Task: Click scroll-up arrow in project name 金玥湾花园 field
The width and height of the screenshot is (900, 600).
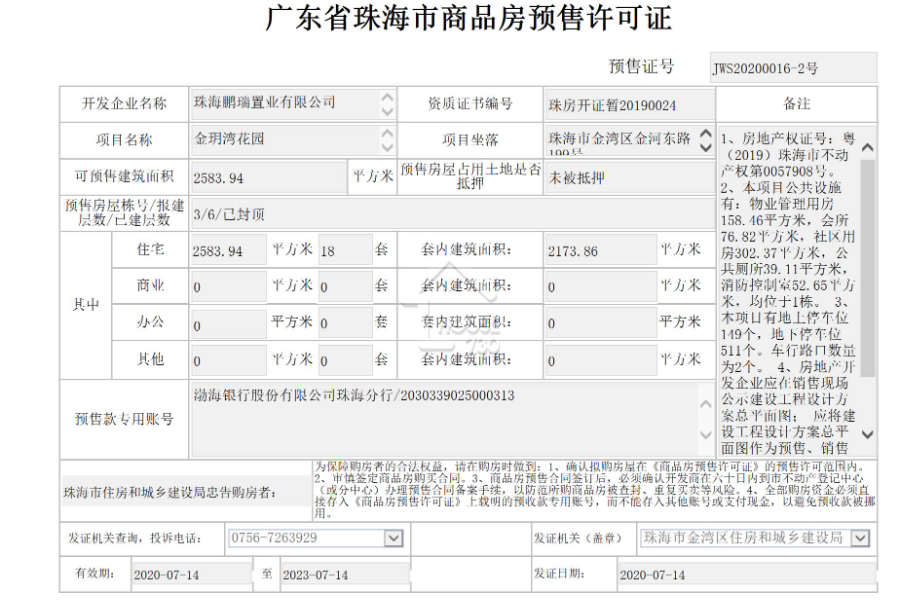Action: click(x=387, y=133)
